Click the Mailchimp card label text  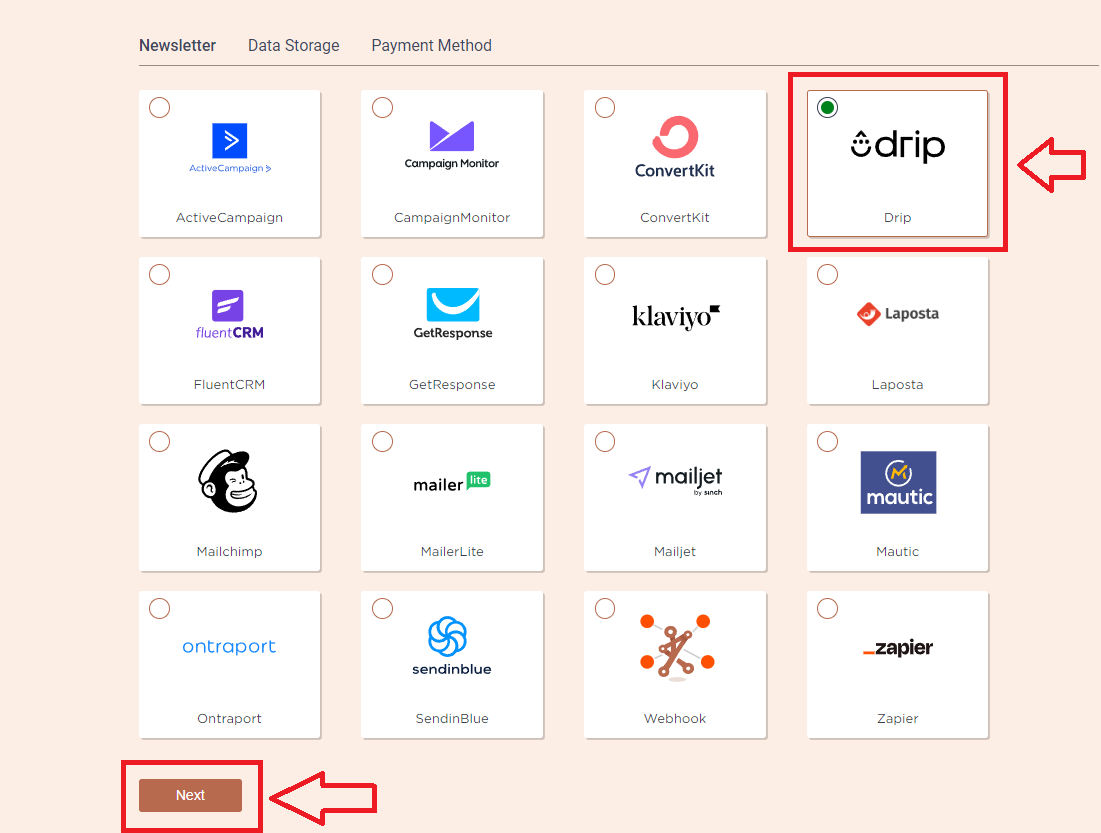(230, 552)
